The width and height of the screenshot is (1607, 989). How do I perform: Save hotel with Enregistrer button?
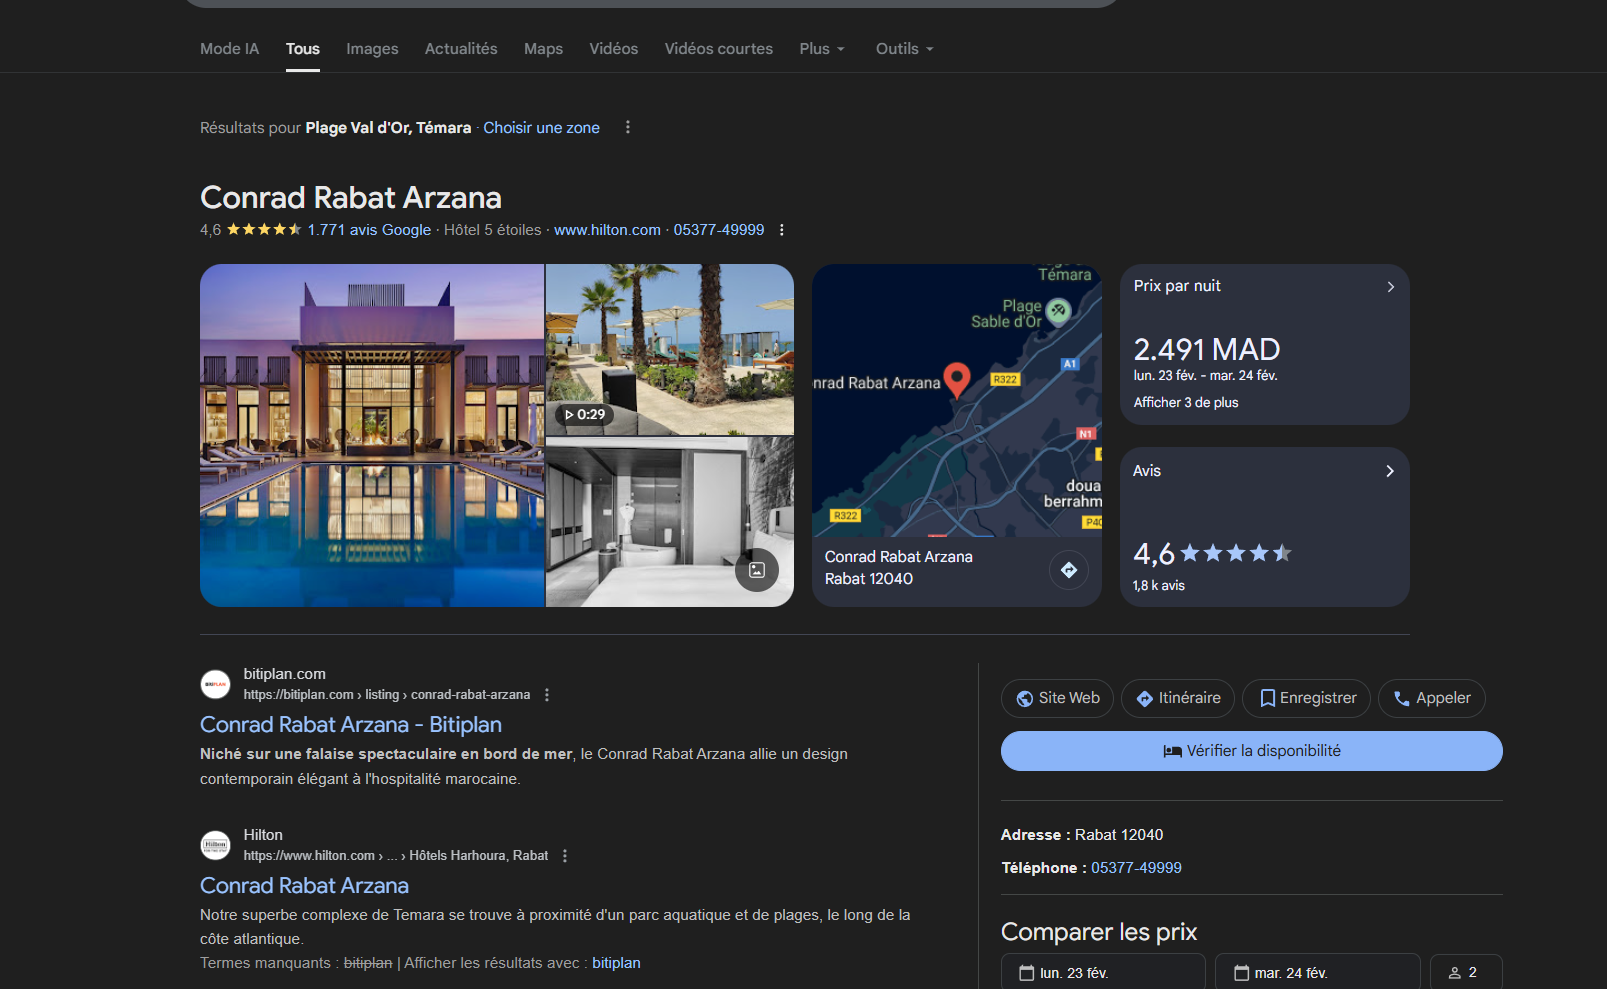point(1307,698)
